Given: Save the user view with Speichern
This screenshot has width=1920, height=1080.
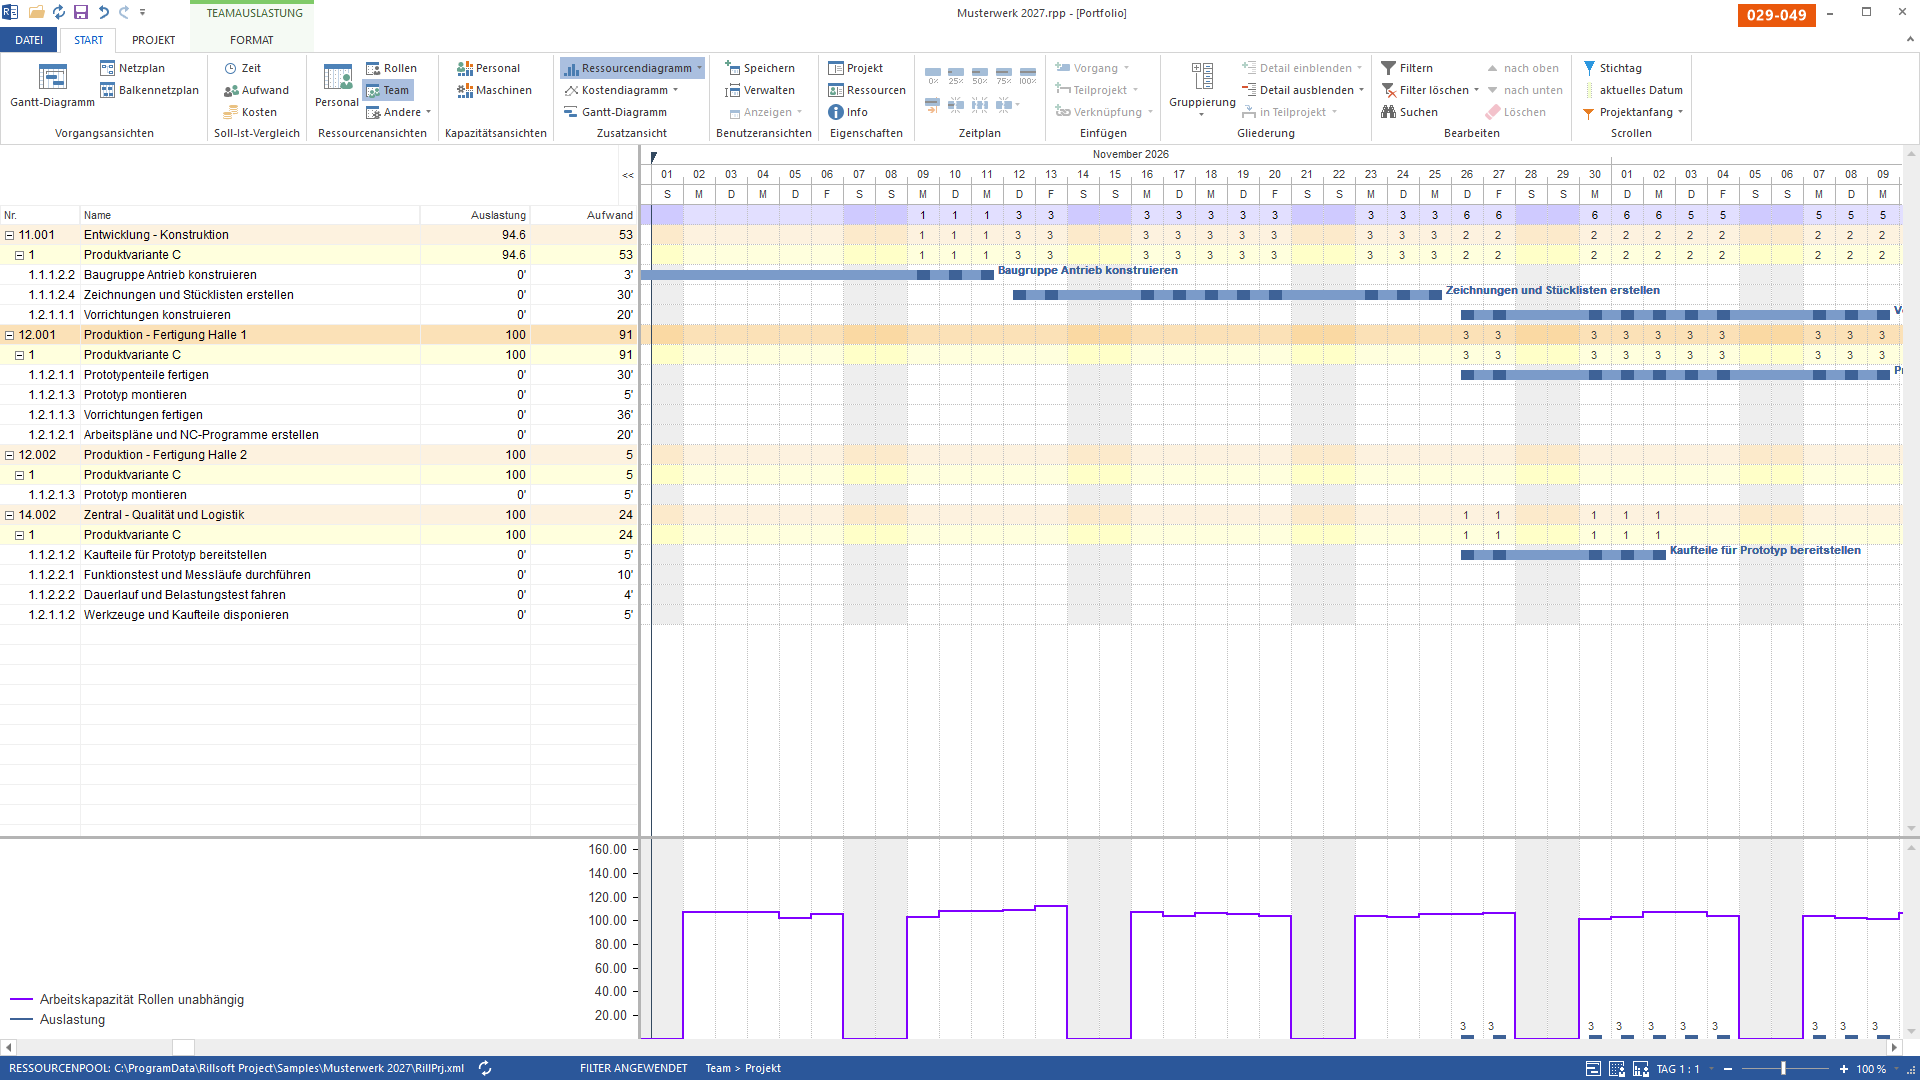Looking at the screenshot, I should (x=760, y=68).
